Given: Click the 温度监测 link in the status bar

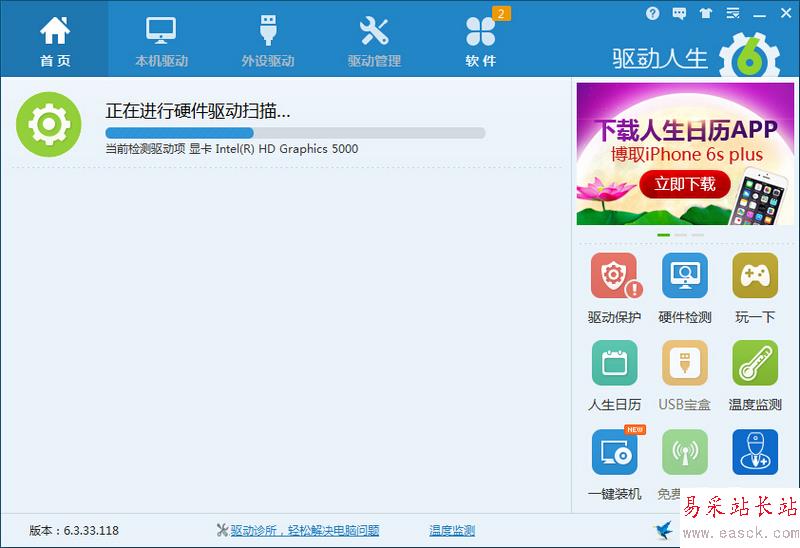Looking at the screenshot, I should [x=452, y=530].
